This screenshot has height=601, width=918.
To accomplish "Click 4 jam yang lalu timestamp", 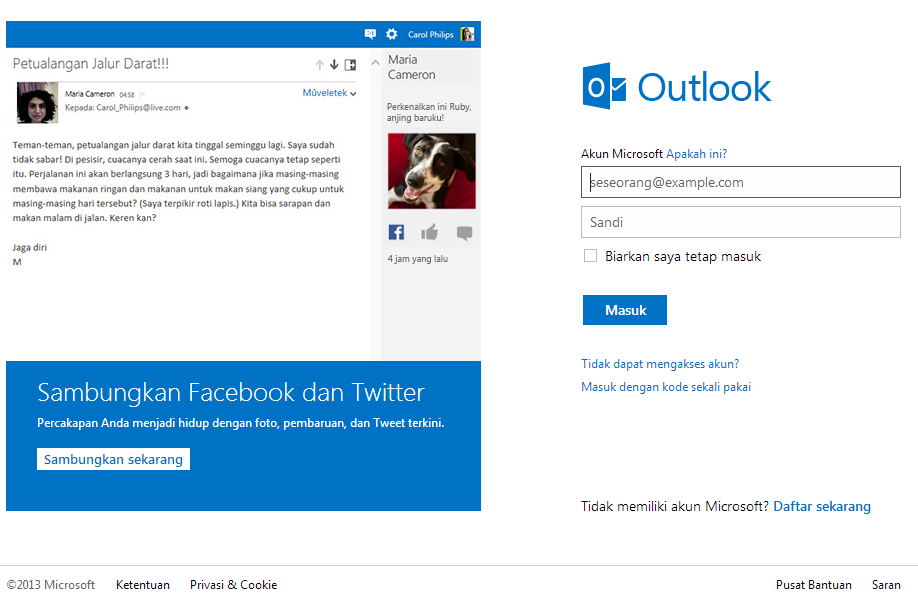I will (x=417, y=259).
